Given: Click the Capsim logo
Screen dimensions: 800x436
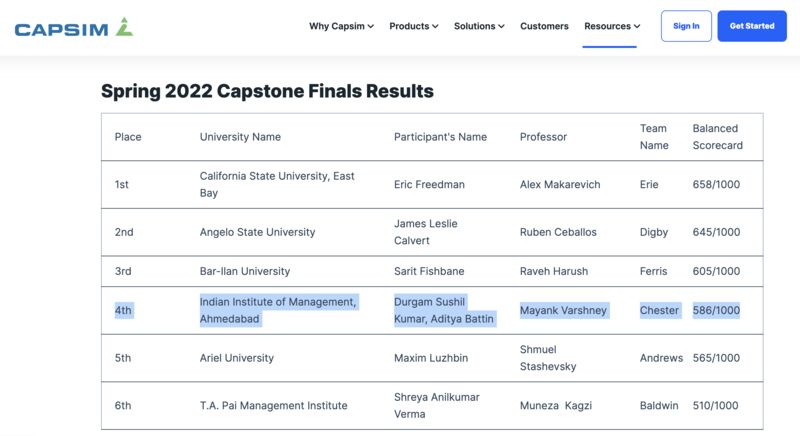Looking at the screenshot, I should pyautogui.click(x=74, y=27).
